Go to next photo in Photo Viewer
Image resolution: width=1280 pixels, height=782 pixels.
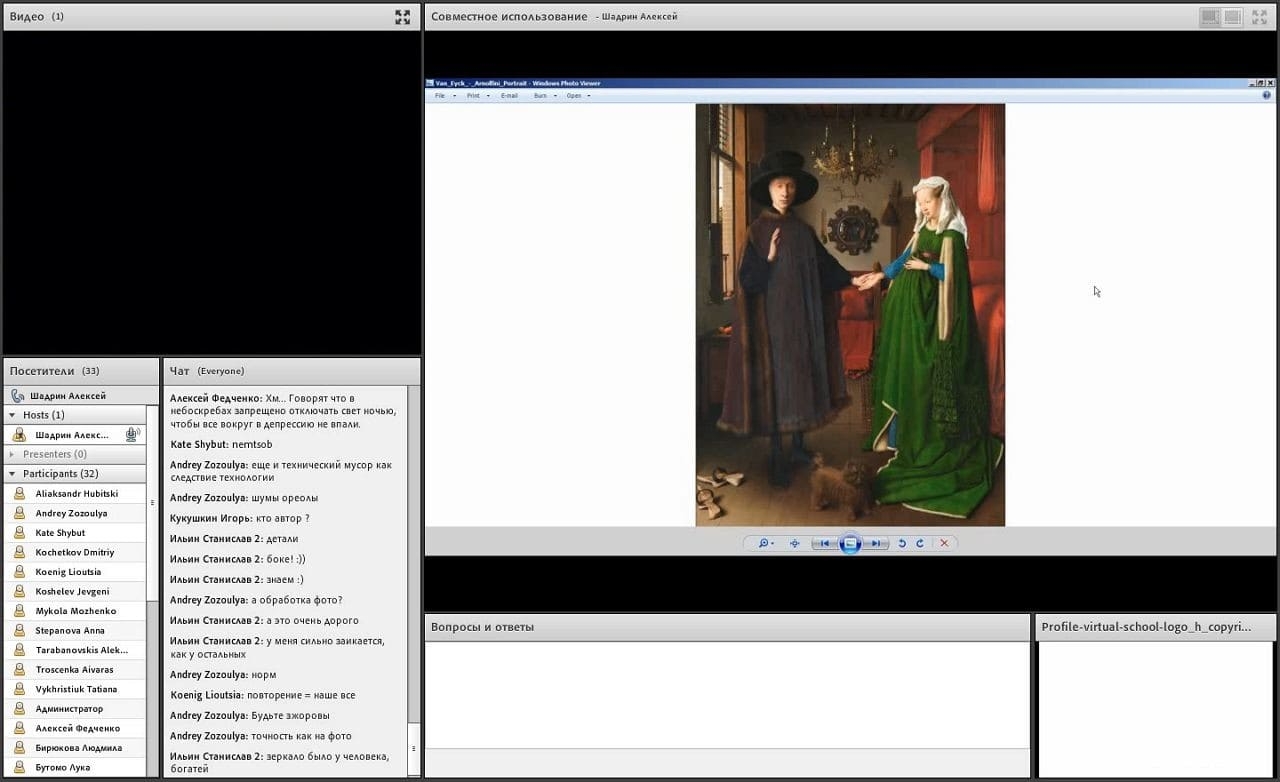click(876, 543)
